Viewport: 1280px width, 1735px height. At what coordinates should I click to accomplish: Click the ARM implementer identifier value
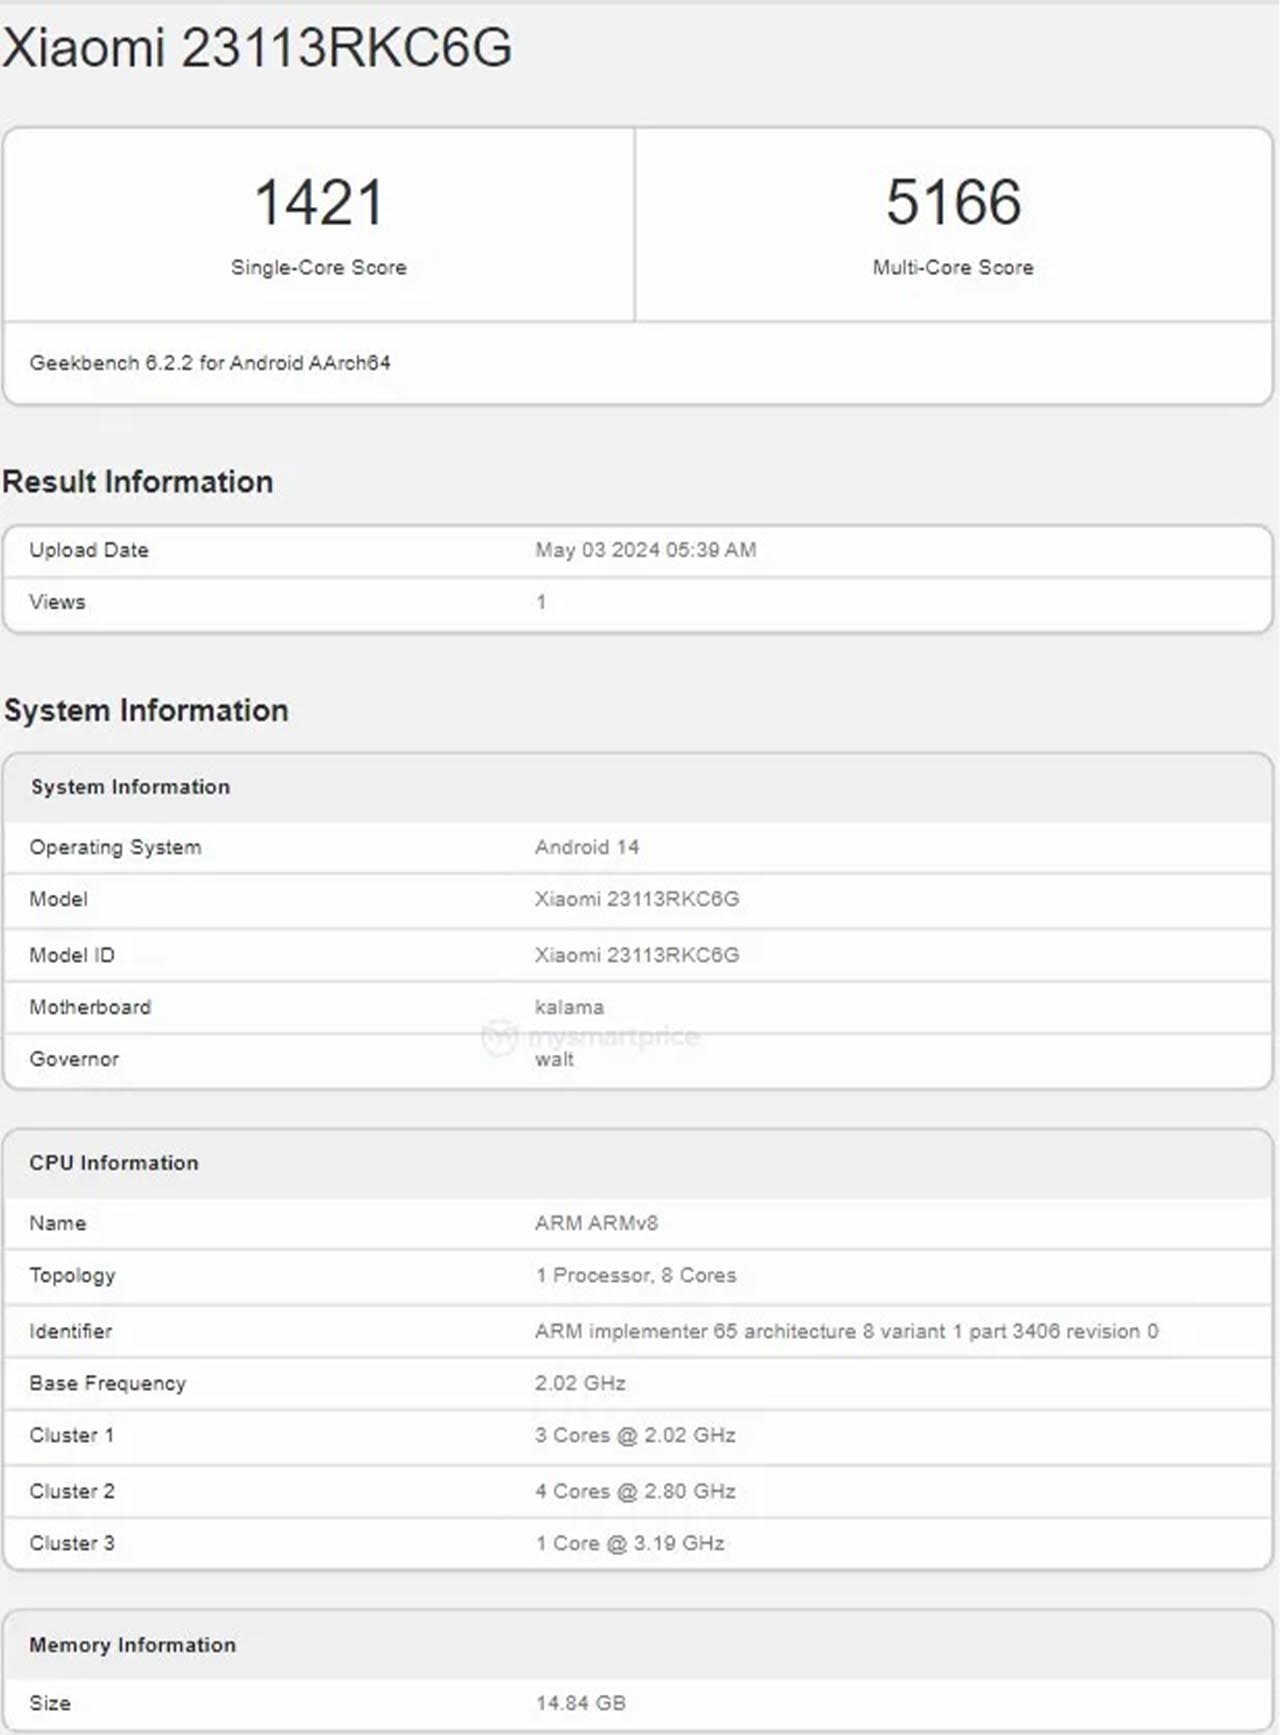[846, 1331]
